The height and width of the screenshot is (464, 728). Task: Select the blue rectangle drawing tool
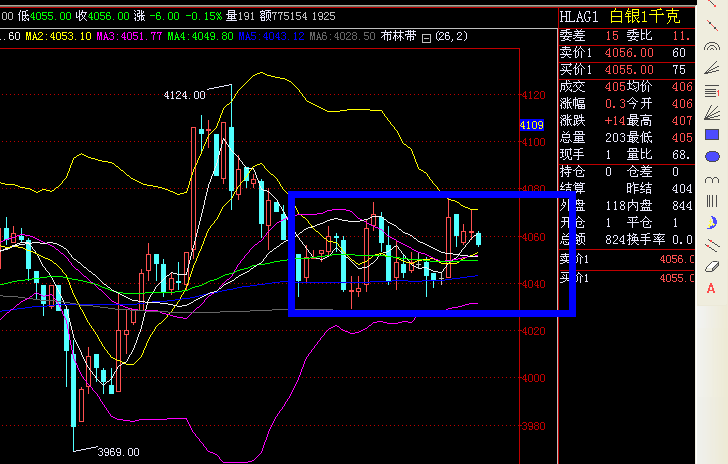712,135
